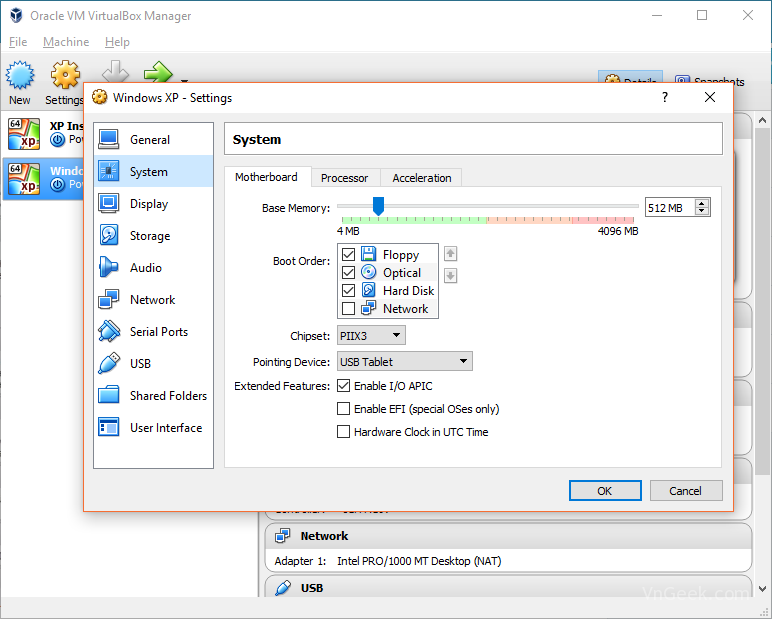This screenshot has width=772, height=619.
Task: Open the File menu
Action: (x=18, y=42)
